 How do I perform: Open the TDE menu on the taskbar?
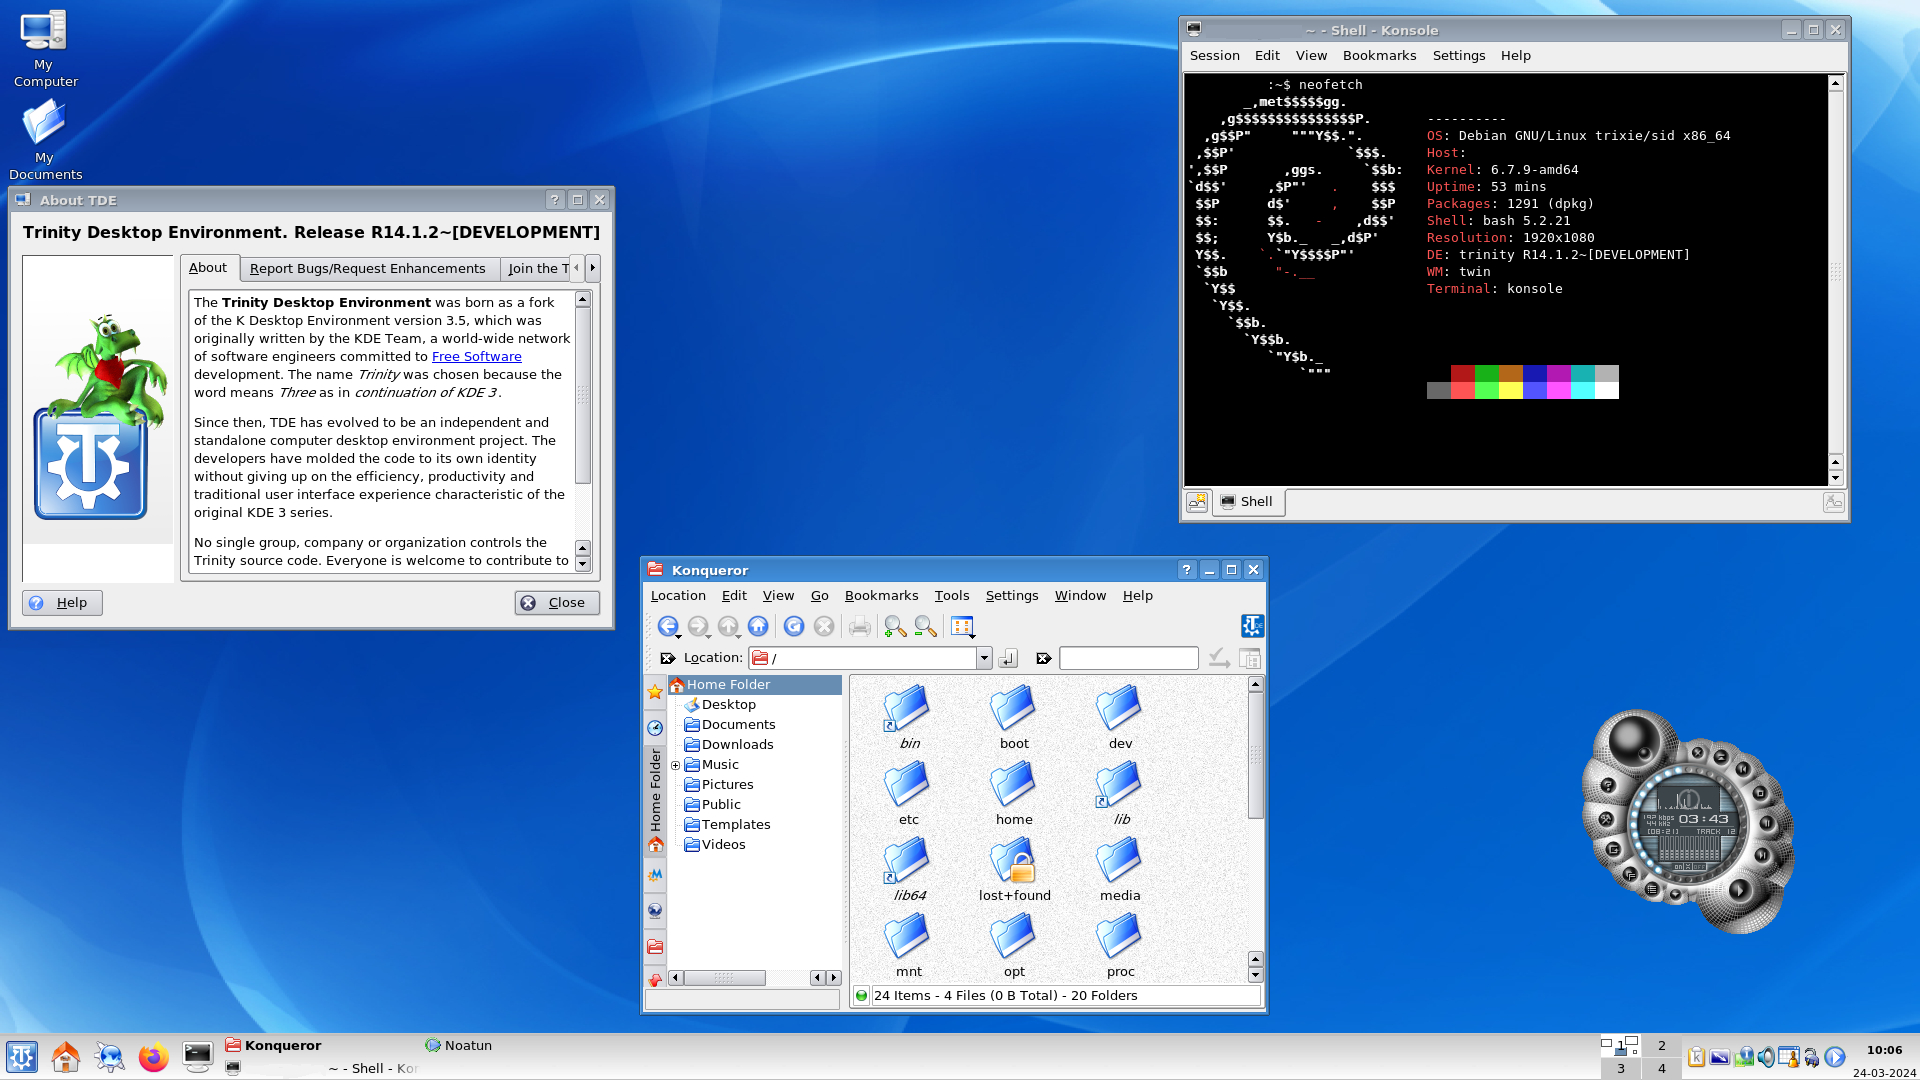tap(22, 1057)
